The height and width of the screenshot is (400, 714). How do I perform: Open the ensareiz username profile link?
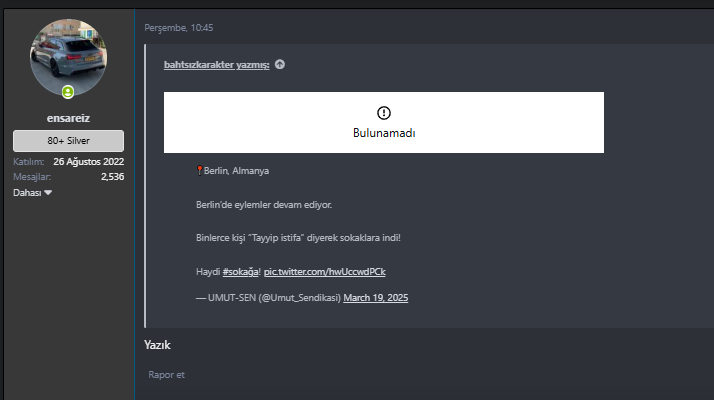(x=68, y=118)
